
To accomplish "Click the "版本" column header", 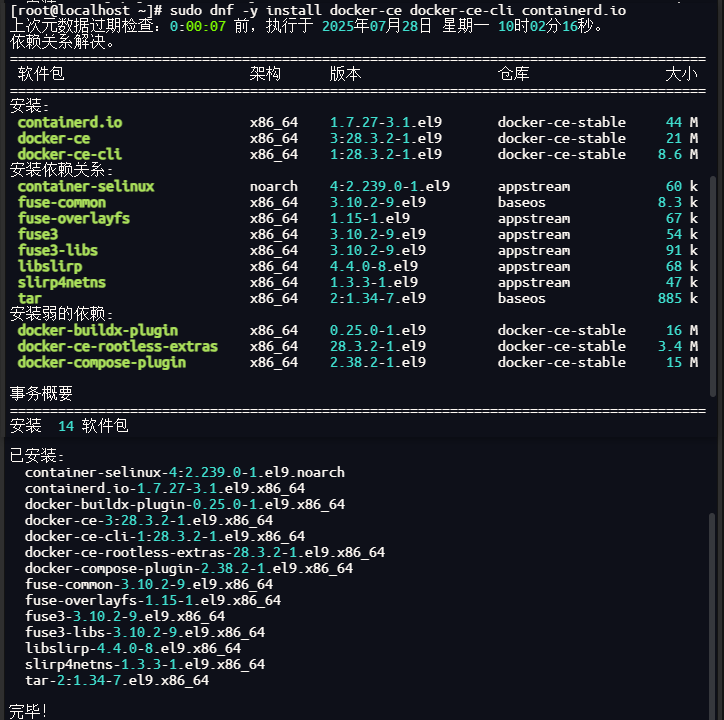I will [x=345, y=74].
